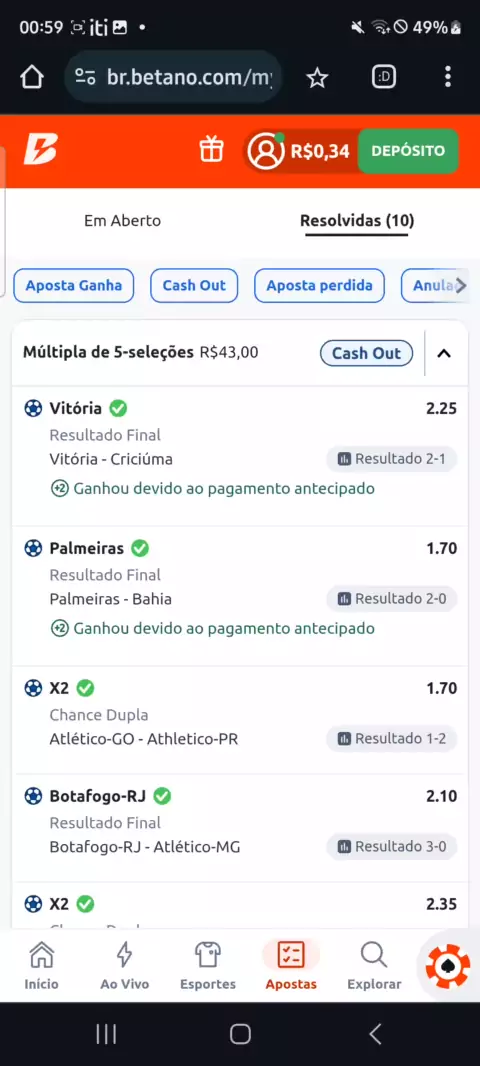480x1066 pixels.
Task: Collapse the Múltipla de 5-seleções bet
Action: (444, 353)
